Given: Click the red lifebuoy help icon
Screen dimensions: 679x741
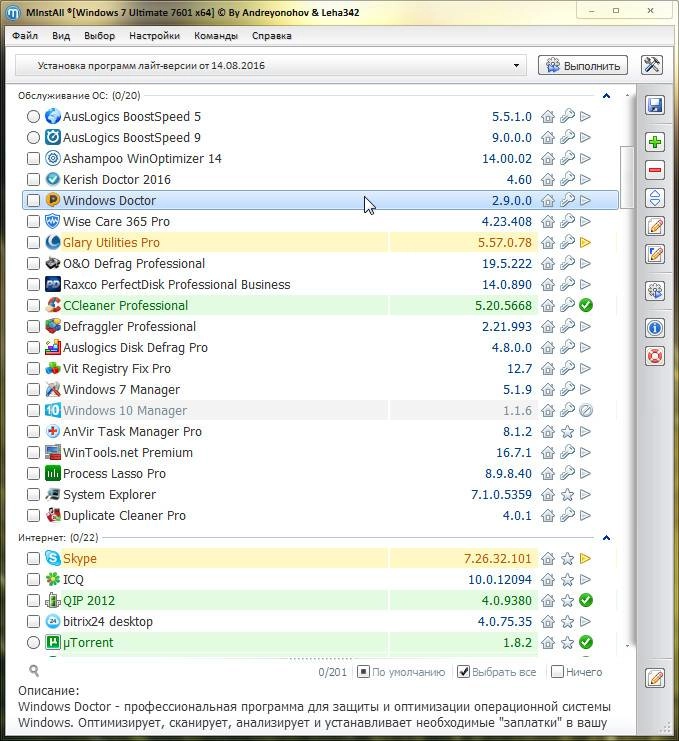Looking at the screenshot, I should (x=655, y=356).
